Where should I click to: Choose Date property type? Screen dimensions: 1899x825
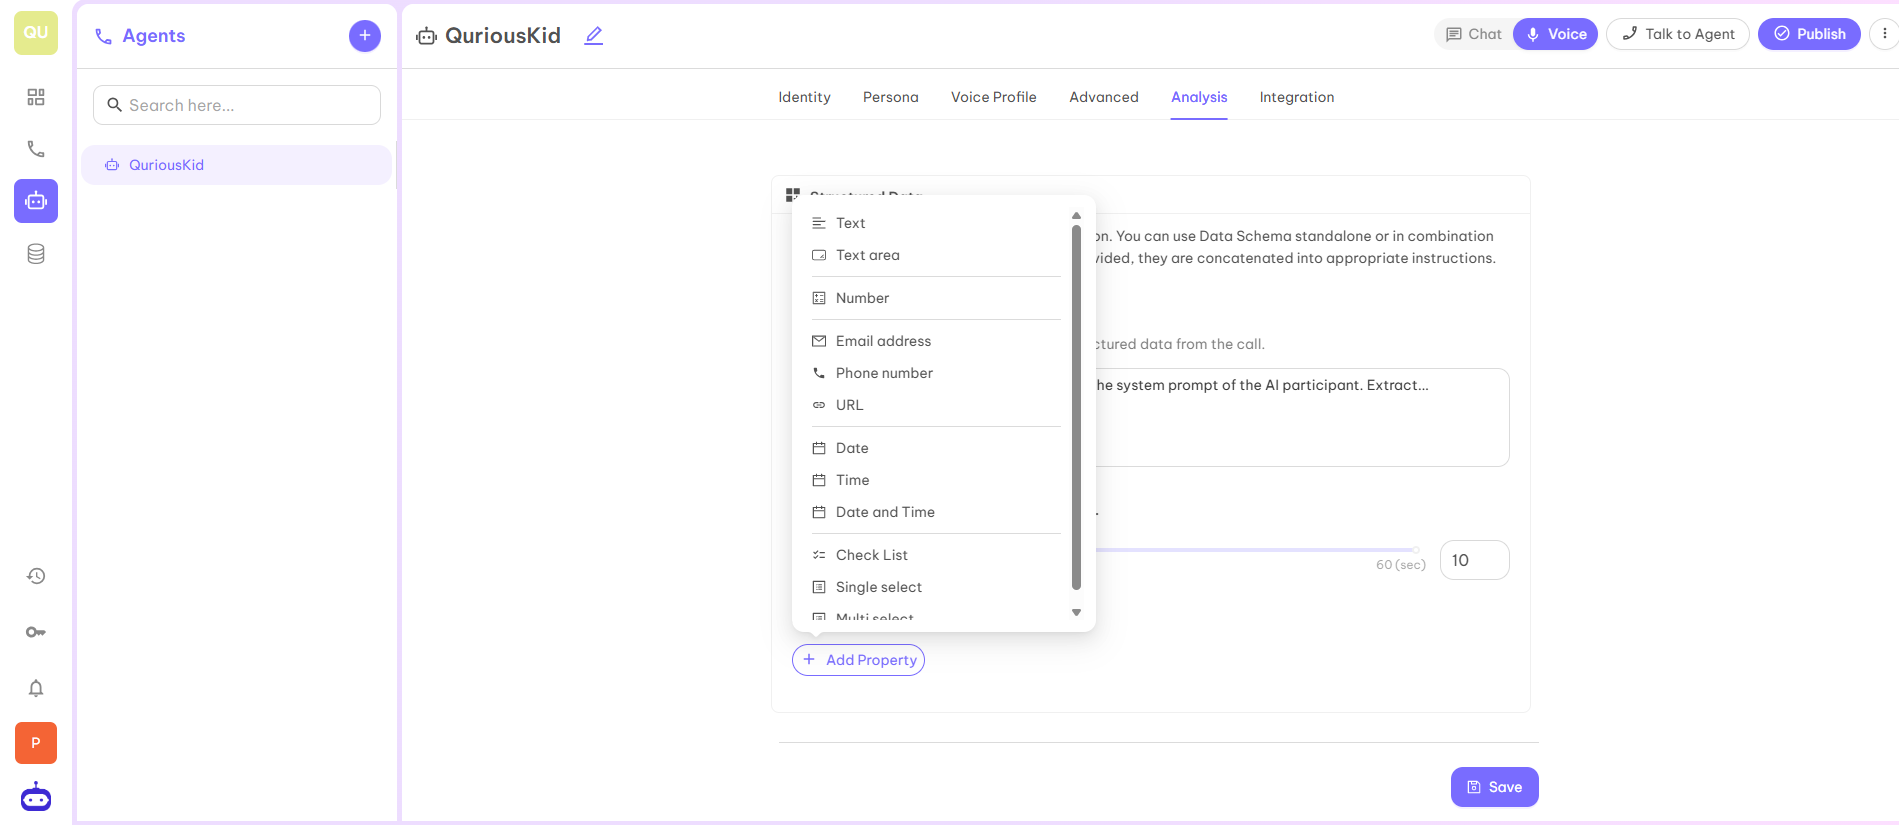tap(936, 448)
